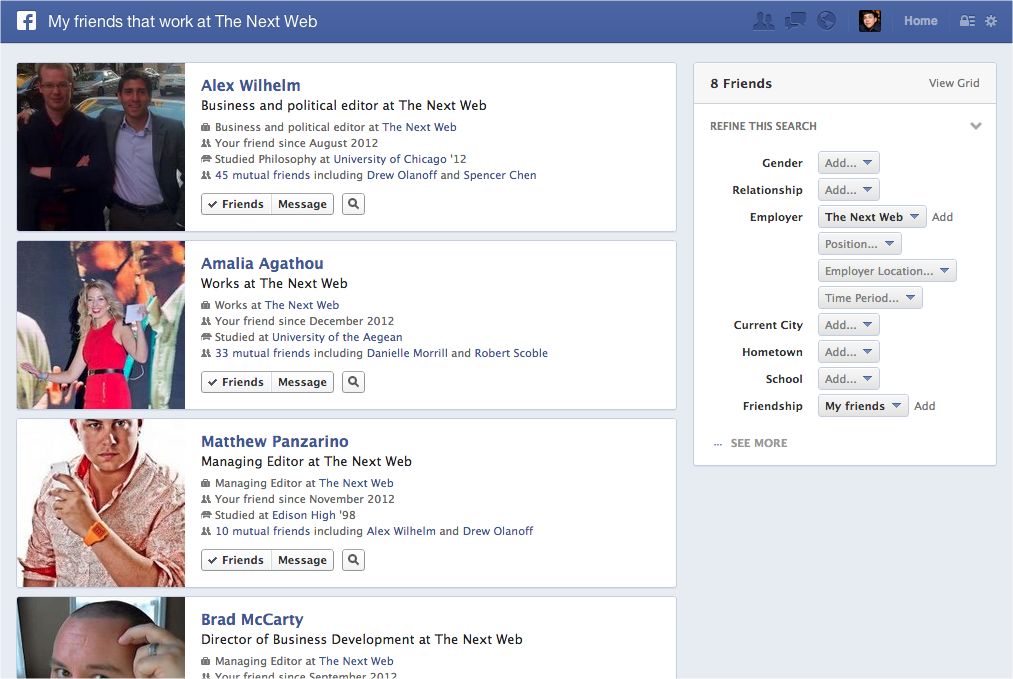1013x679 pixels.
Task: Open Danielle Morrill profile link
Action: tap(407, 353)
